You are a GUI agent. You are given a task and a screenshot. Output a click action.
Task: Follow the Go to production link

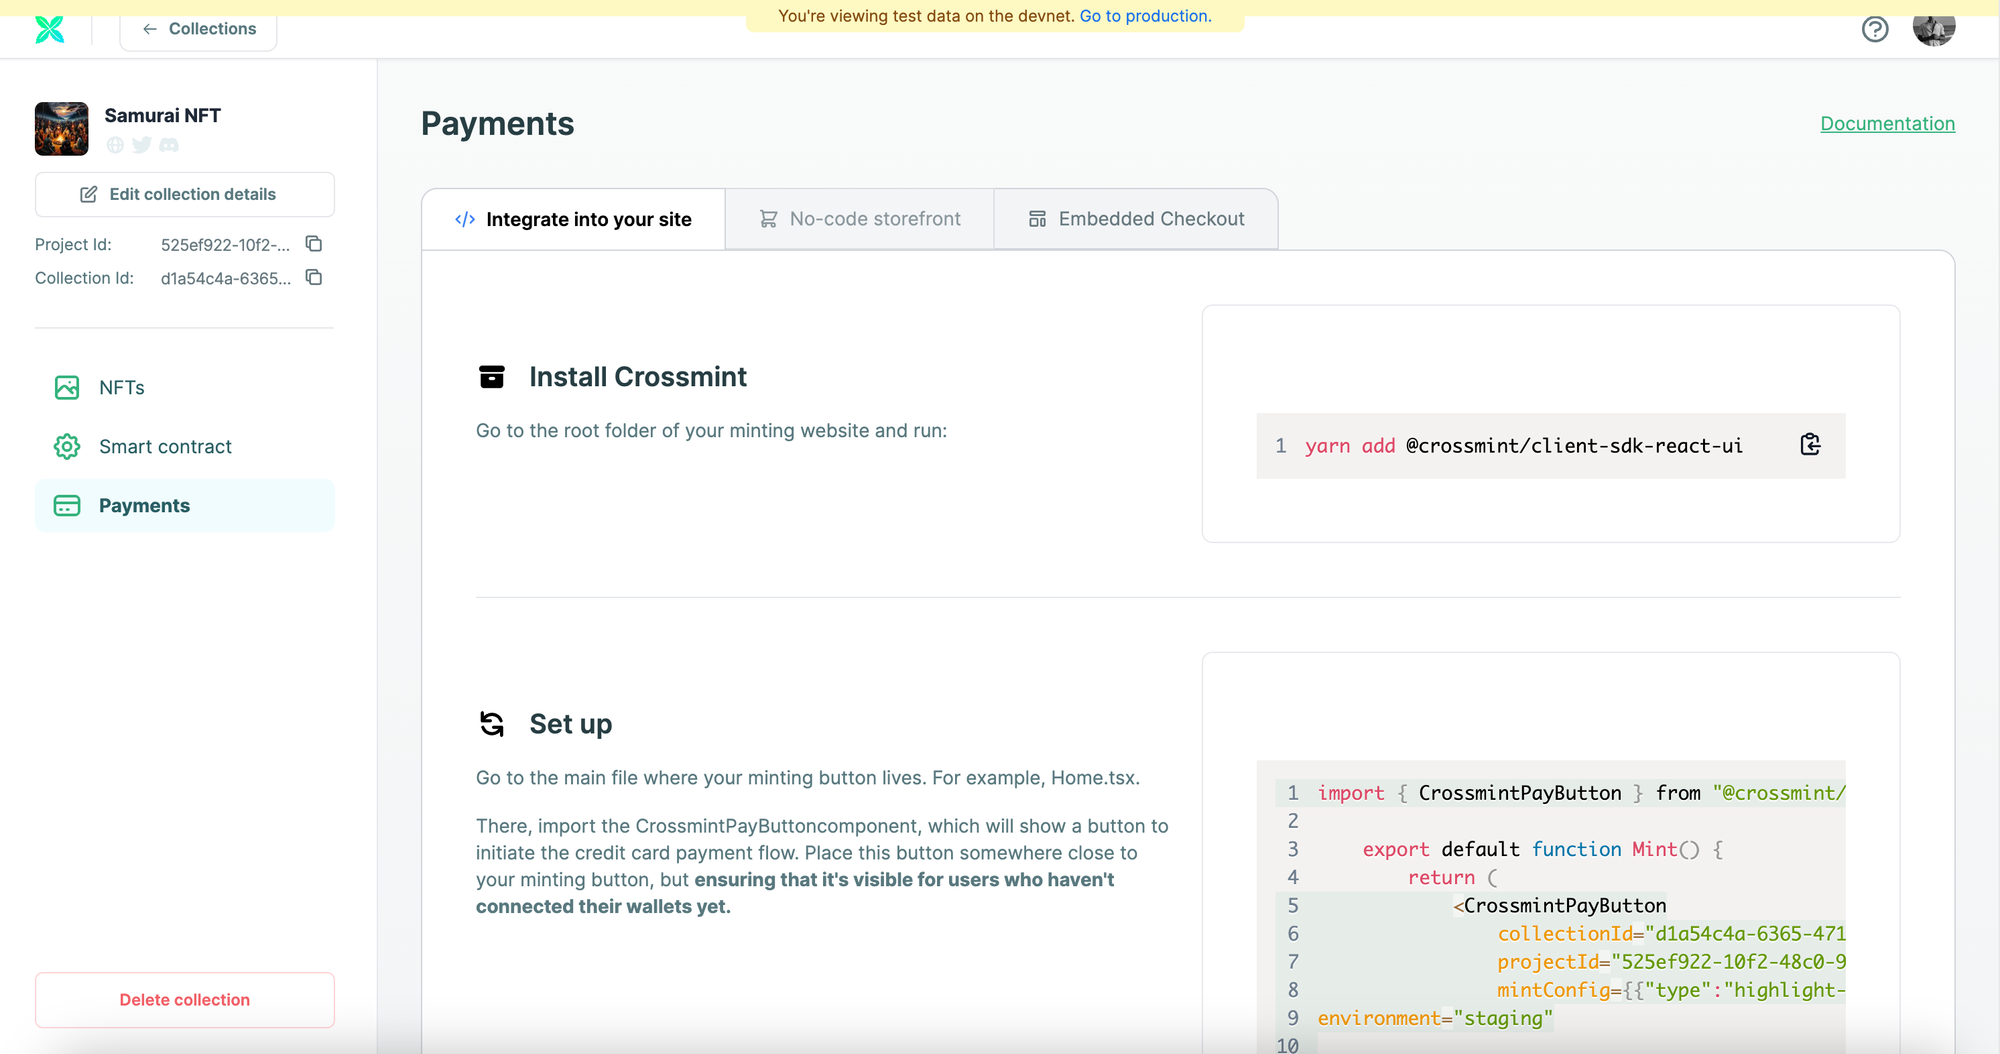(1145, 16)
